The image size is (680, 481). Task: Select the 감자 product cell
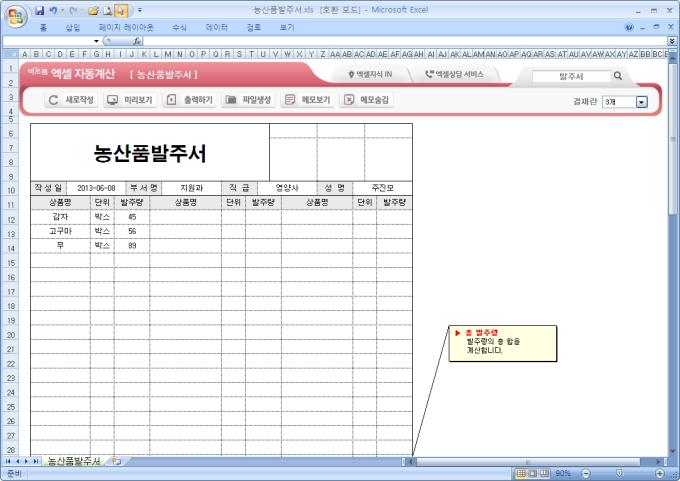click(x=60, y=217)
